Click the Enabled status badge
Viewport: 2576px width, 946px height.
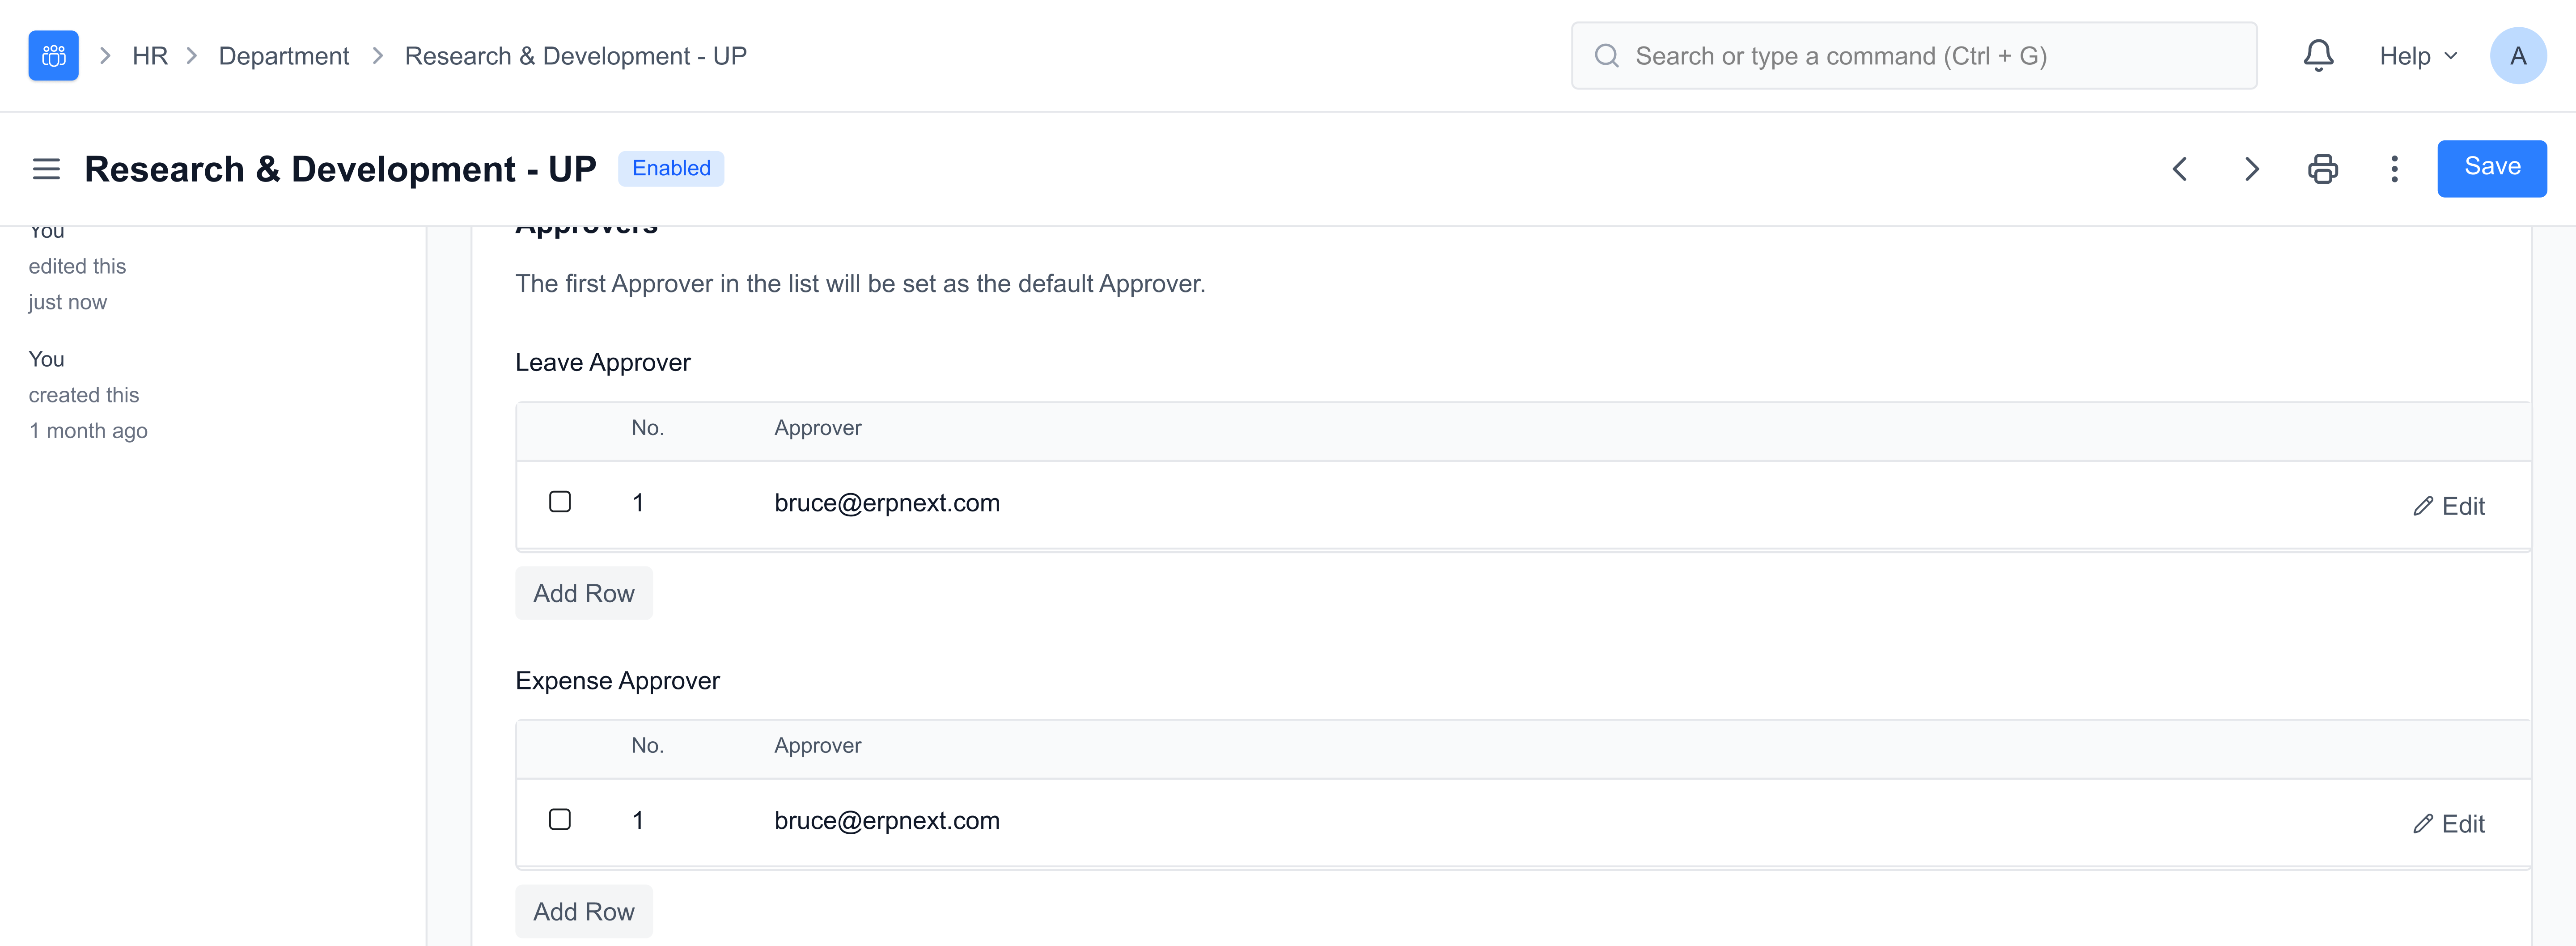pyautogui.click(x=671, y=168)
